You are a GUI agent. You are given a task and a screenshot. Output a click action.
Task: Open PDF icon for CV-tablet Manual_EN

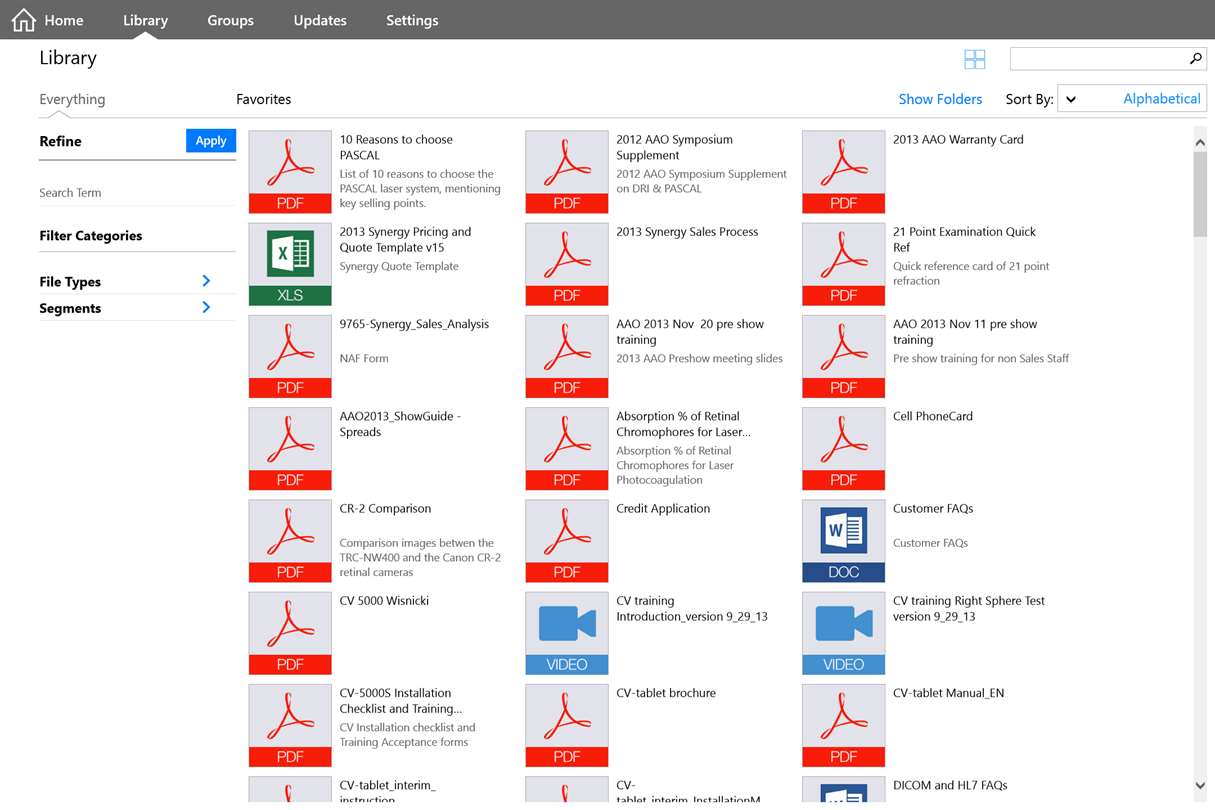click(844, 726)
